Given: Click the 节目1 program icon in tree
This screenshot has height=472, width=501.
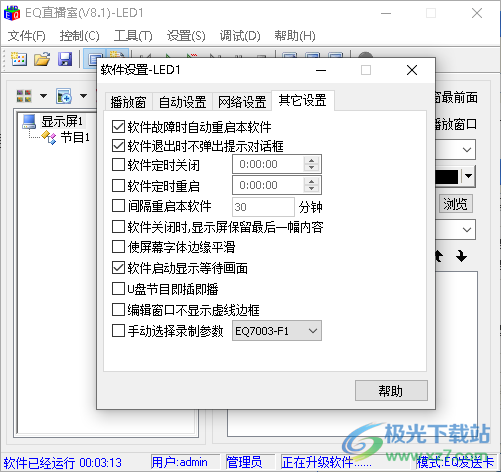Looking at the screenshot, I should 49,137.
